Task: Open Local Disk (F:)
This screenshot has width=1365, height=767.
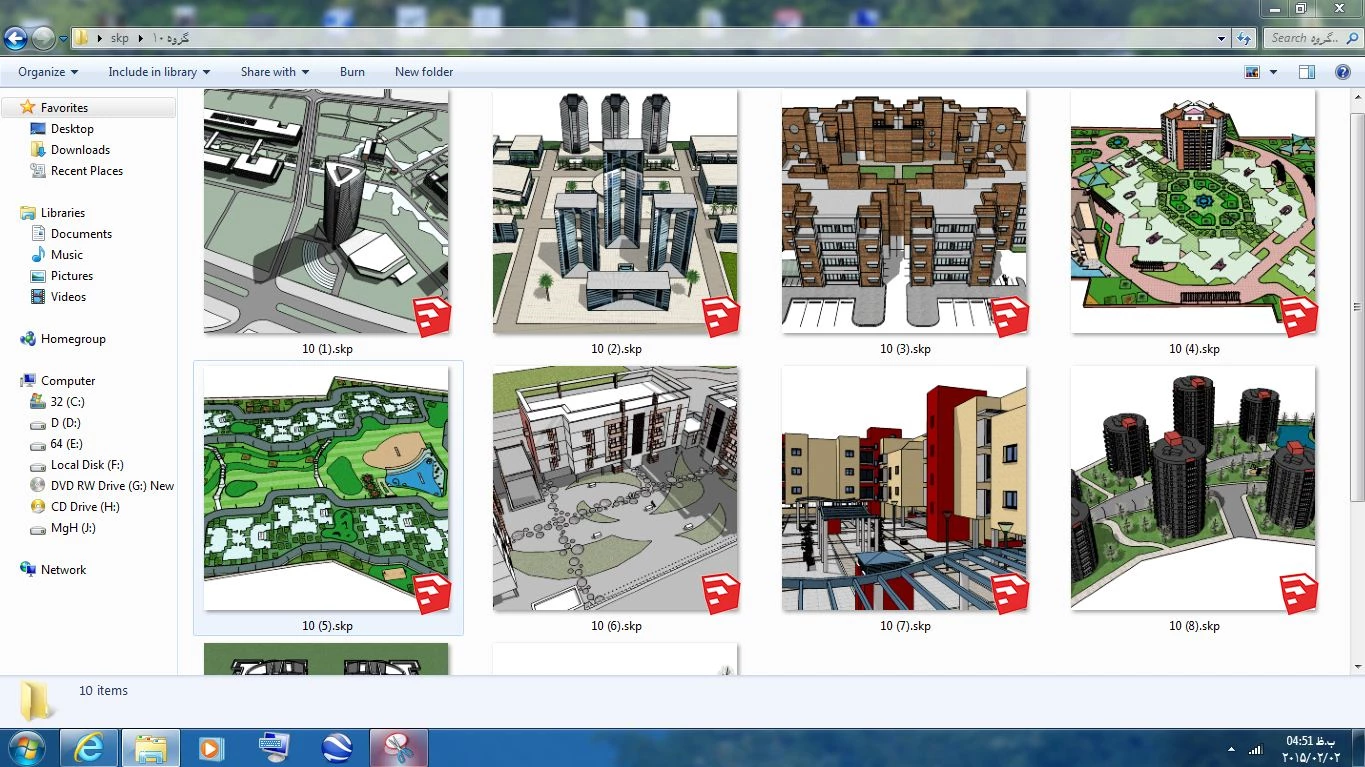Action: (x=87, y=465)
